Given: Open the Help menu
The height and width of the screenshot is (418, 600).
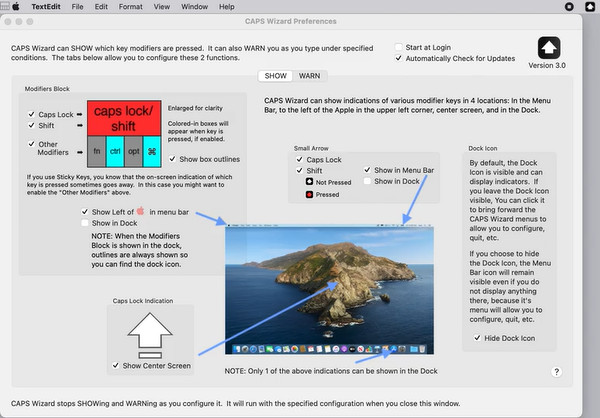Looking at the screenshot, I should coord(227,7).
